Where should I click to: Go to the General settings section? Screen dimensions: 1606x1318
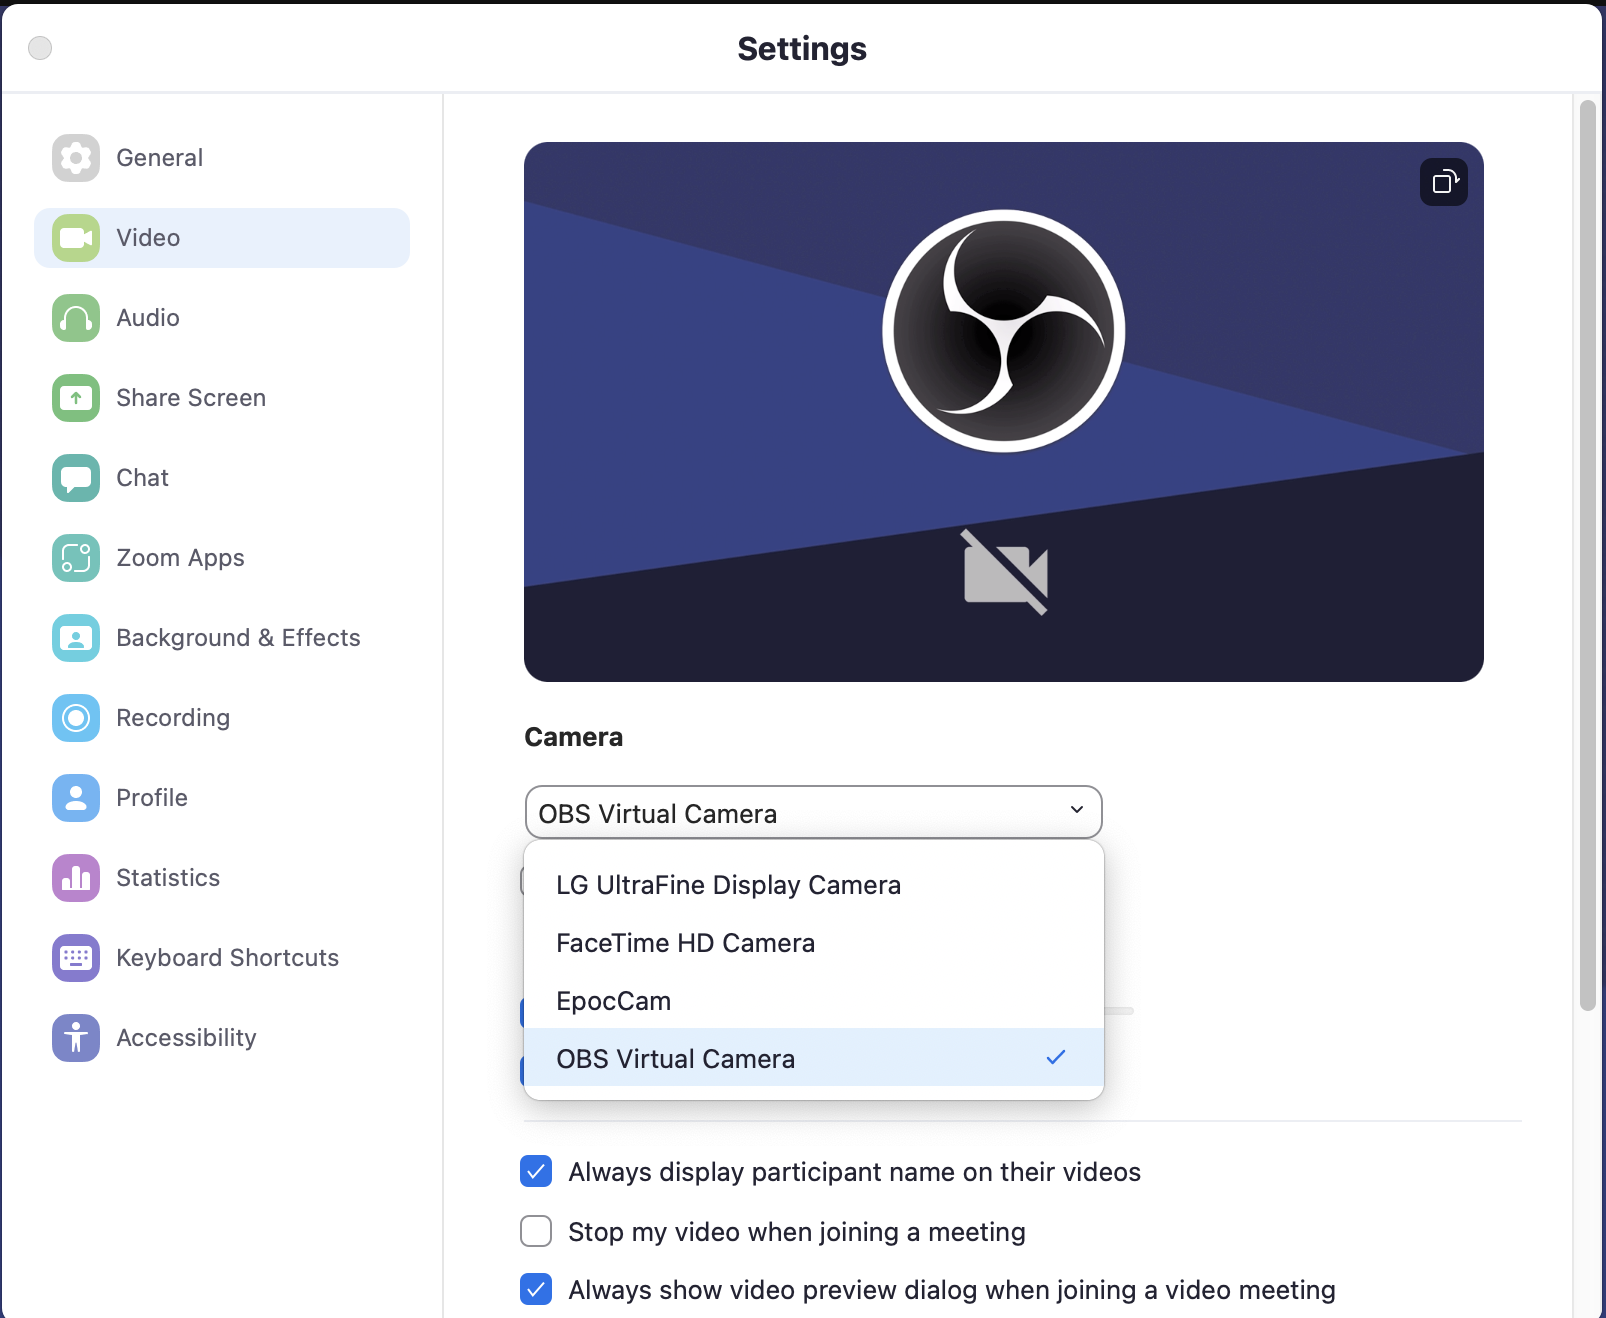click(159, 157)
